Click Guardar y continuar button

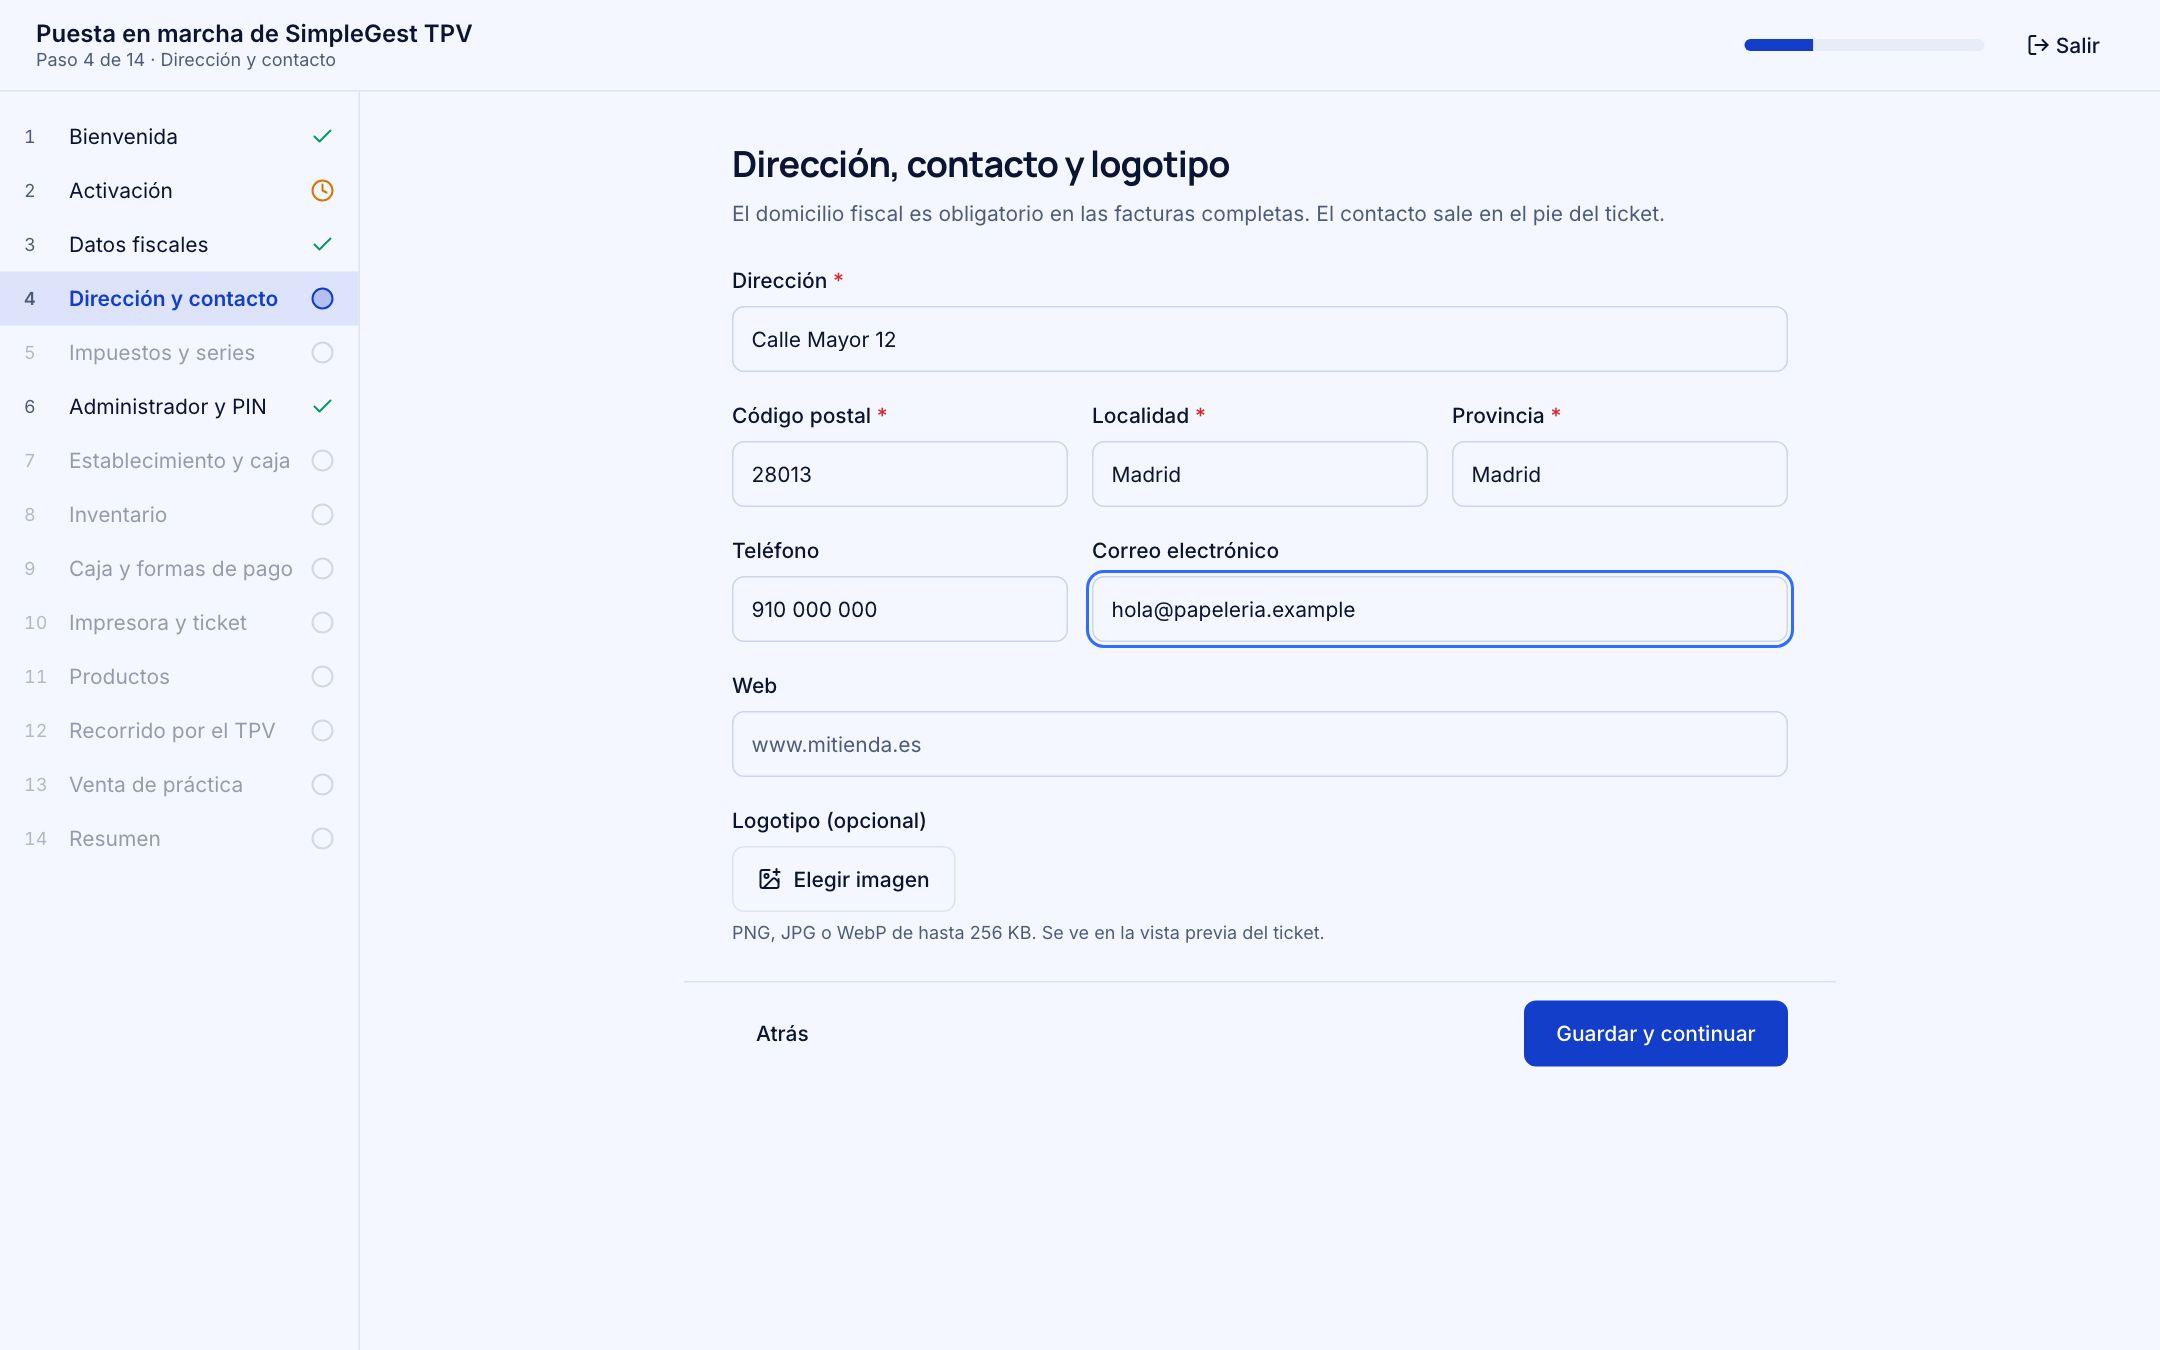point(1655,1033)
